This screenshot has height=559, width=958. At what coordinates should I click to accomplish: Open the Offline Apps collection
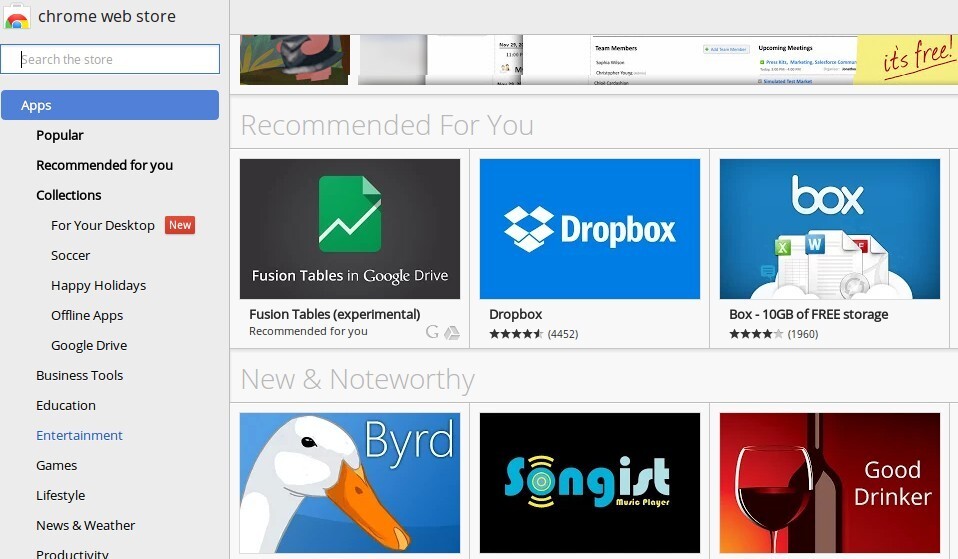click(x=87, y=315)
